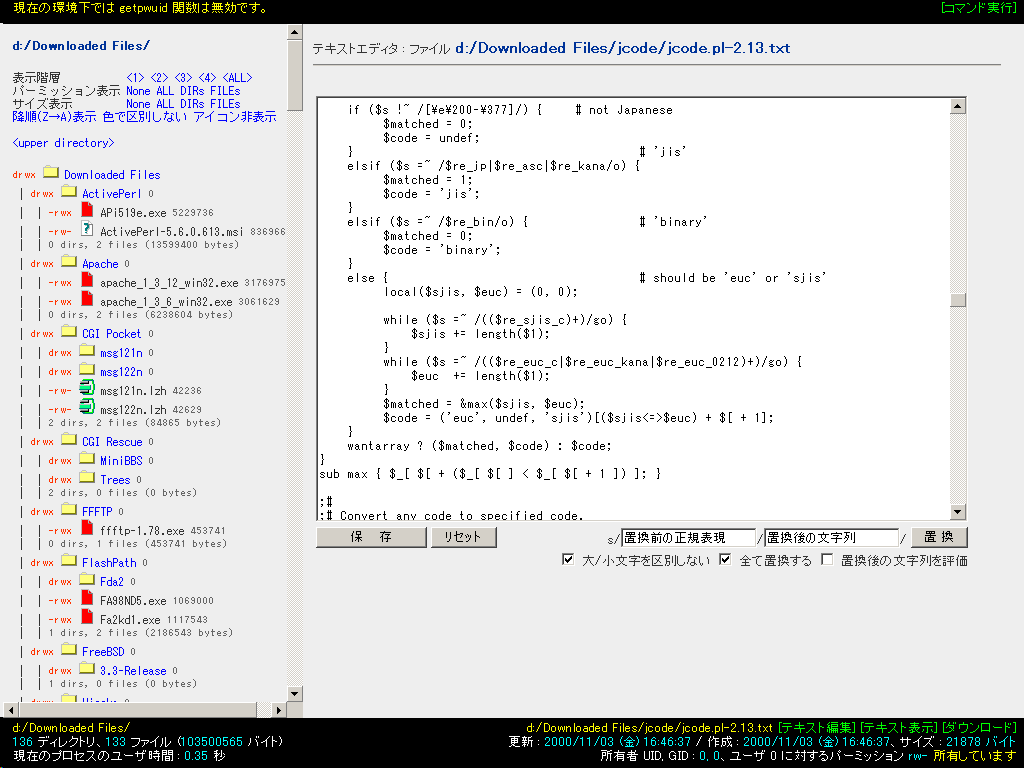Enable the 置換後の文字列を評価 checkbox
This screenshot has height=768, width=1024.
click(x=827, y=560)
